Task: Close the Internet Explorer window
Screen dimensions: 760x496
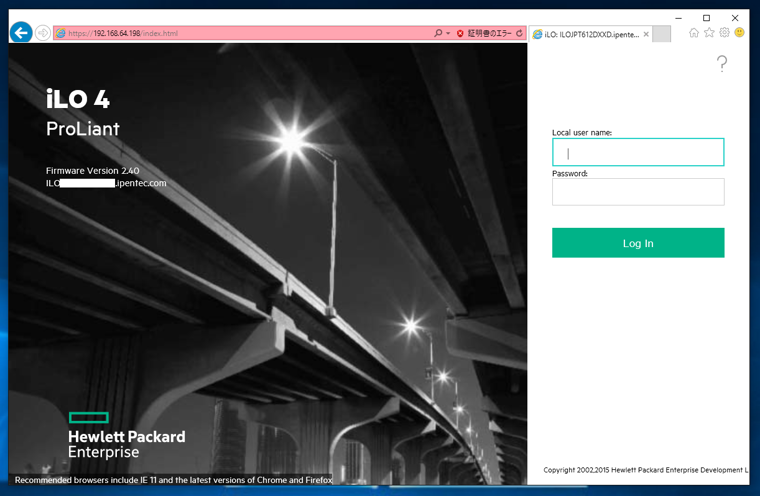Action: pos(735,18)
